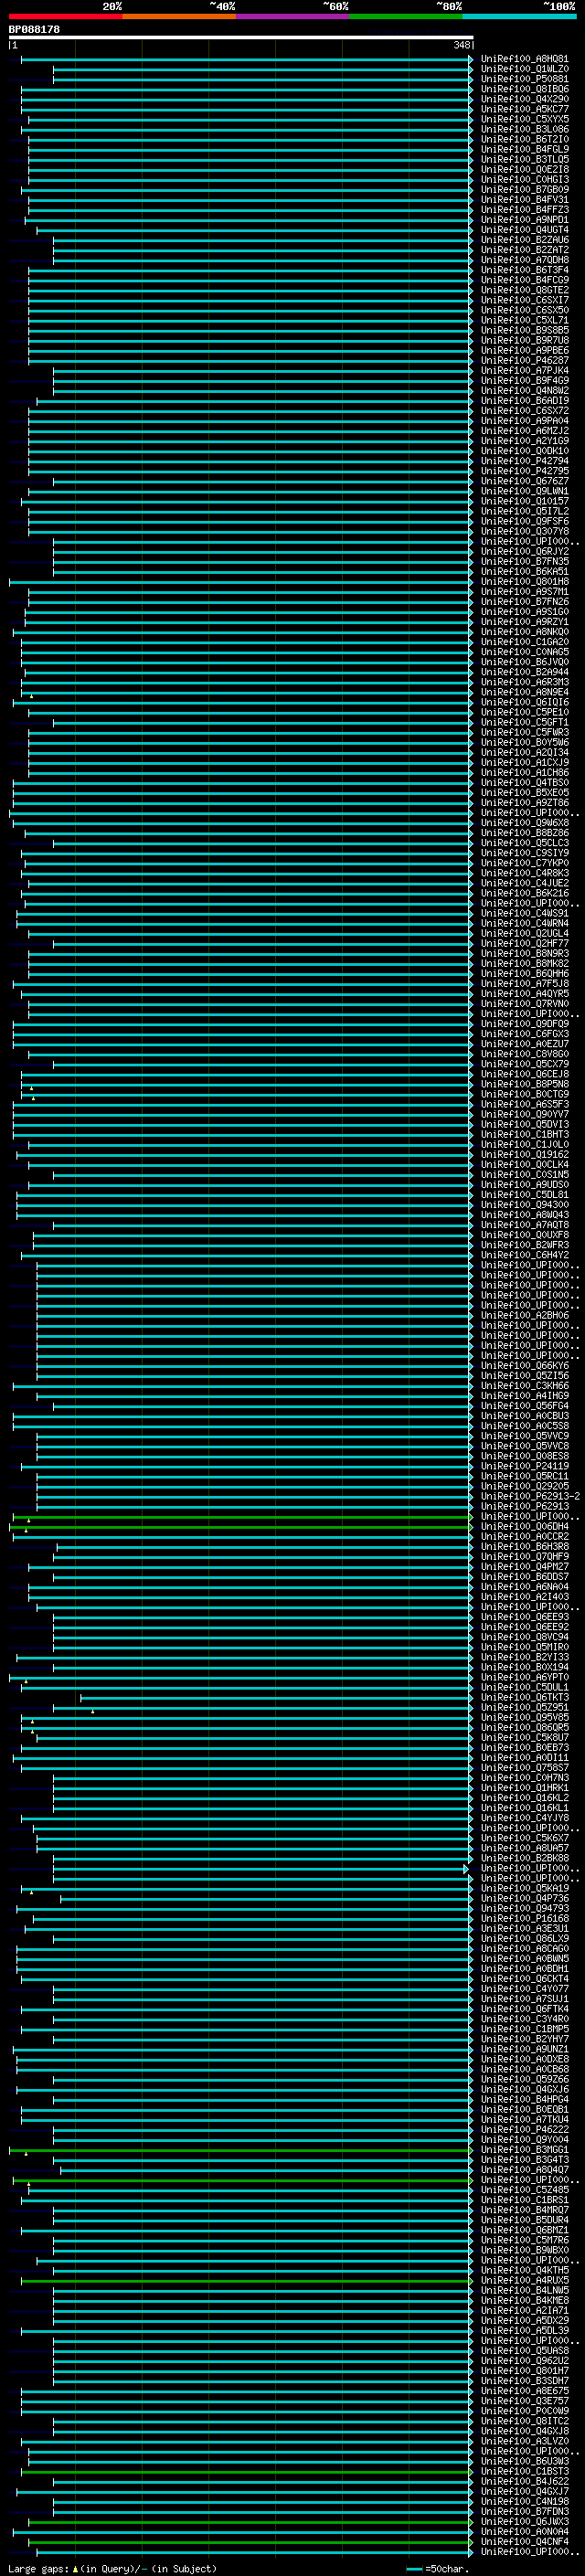Screen dimensions: 585x2576
Task: Click the green alignment bar for Q06DH4
Action: tap(241, 1526)
